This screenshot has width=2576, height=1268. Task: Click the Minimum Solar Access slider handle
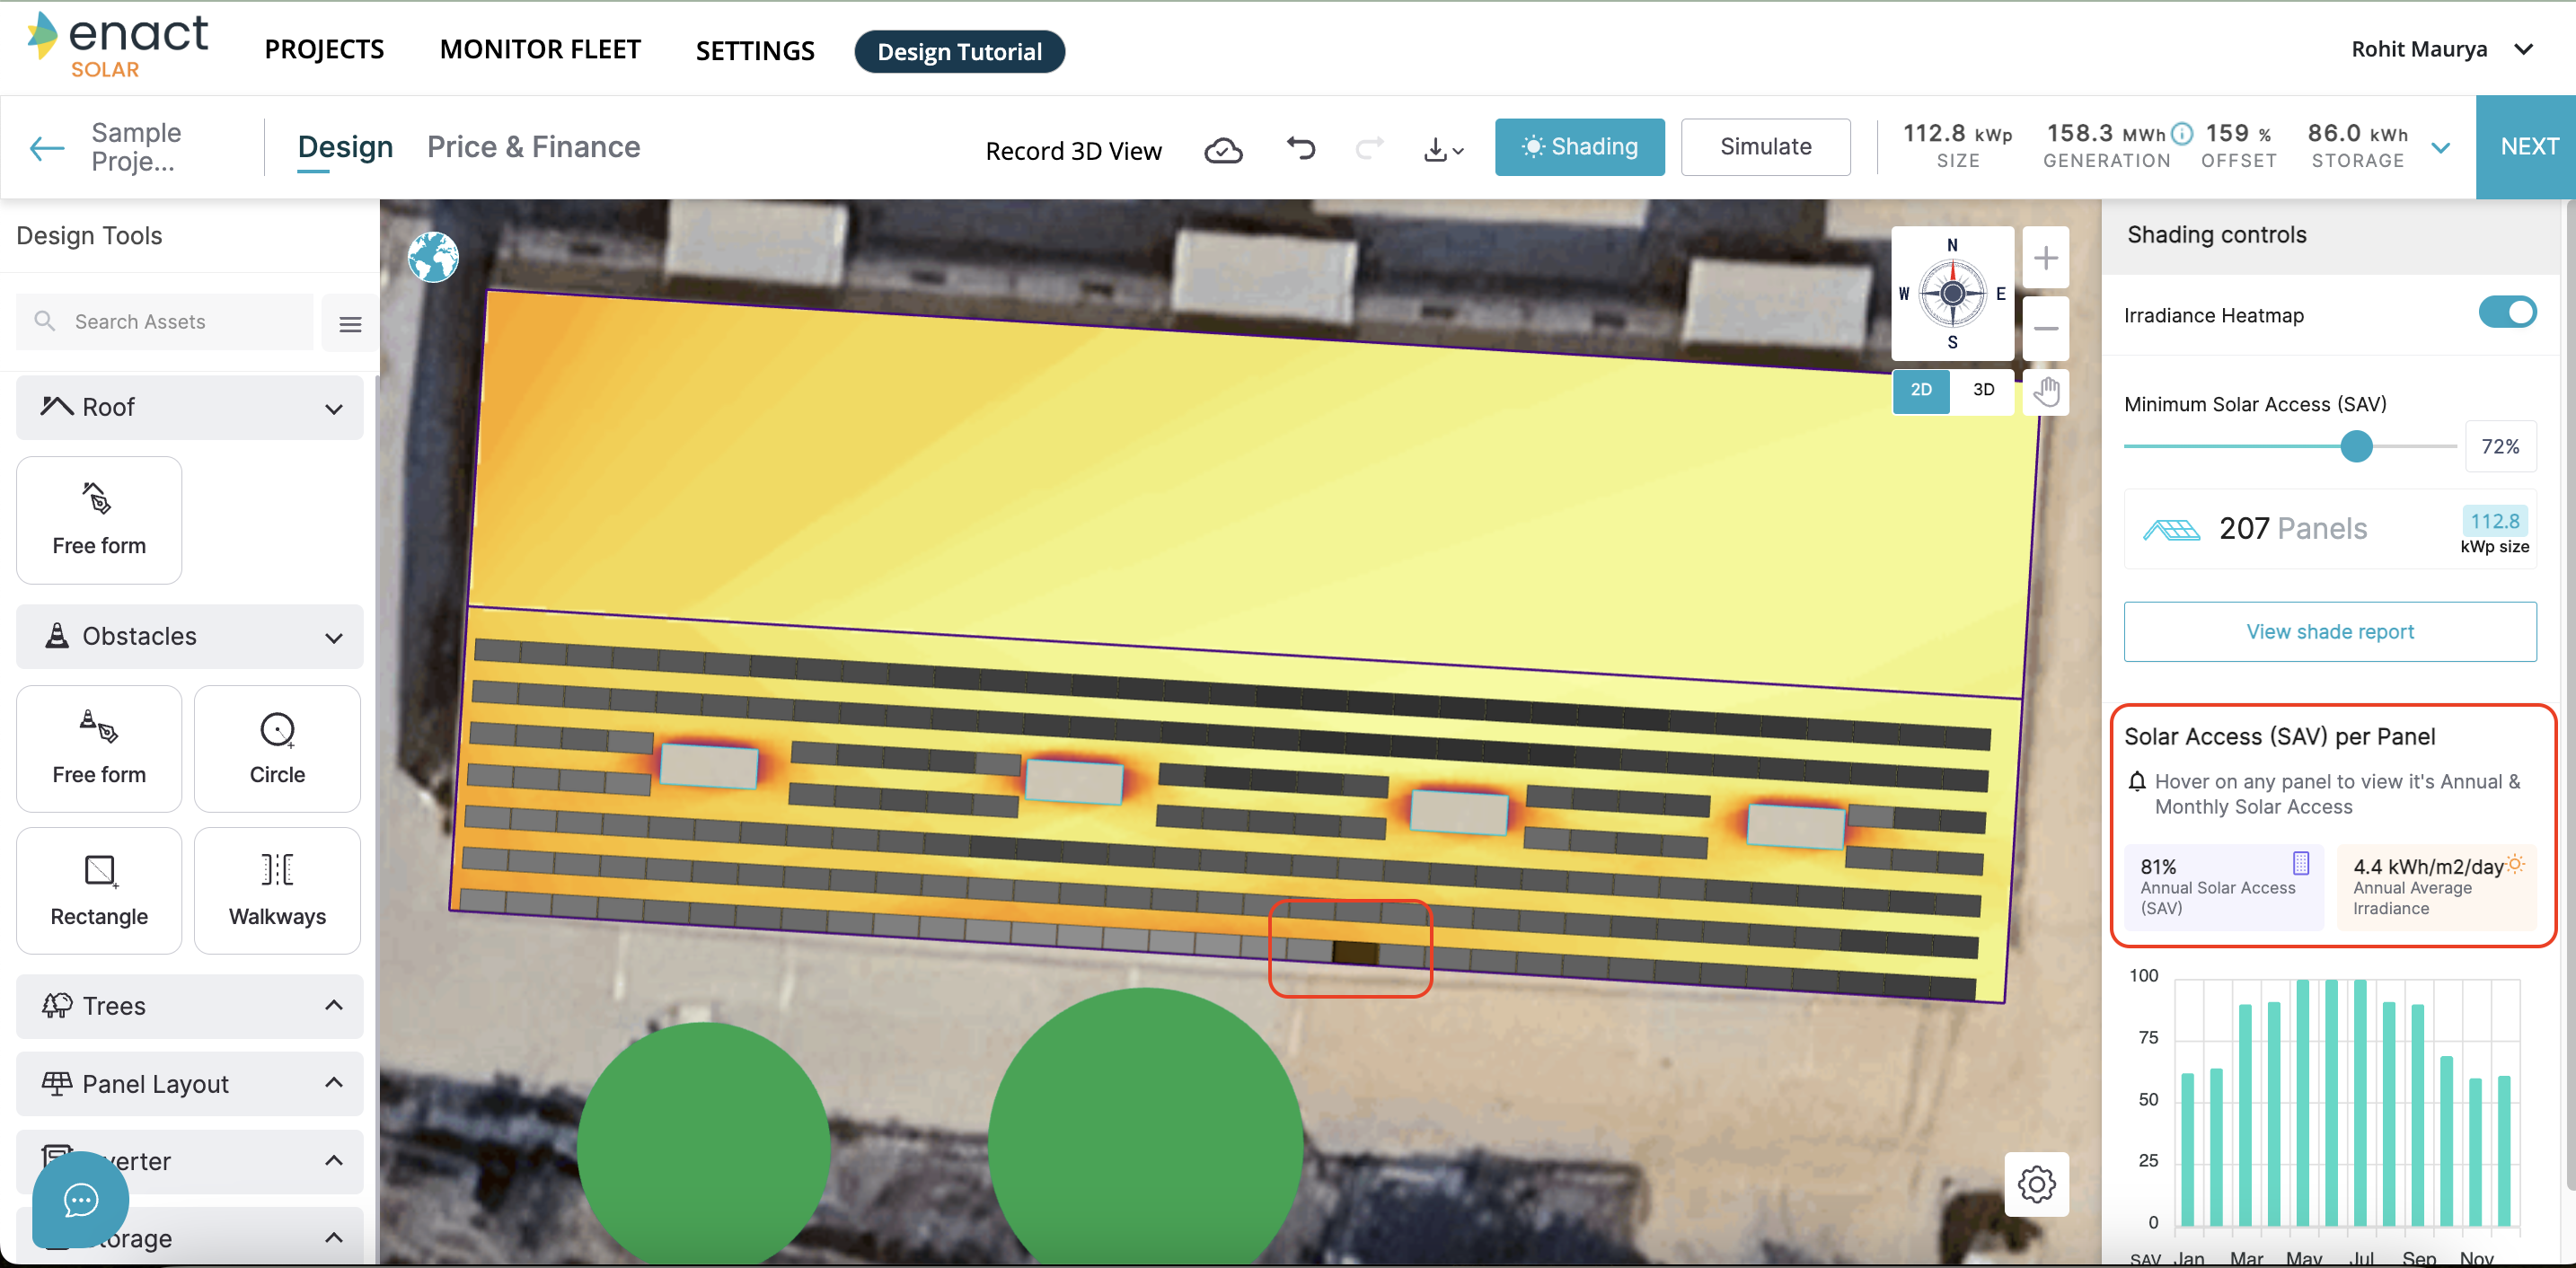pyautogui.click(x=2356, y=446)
